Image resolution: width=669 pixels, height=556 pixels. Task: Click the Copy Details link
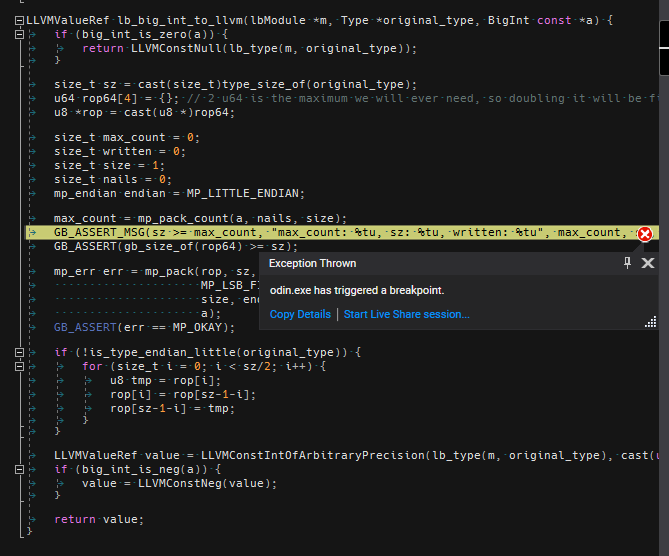coord(300,314)
